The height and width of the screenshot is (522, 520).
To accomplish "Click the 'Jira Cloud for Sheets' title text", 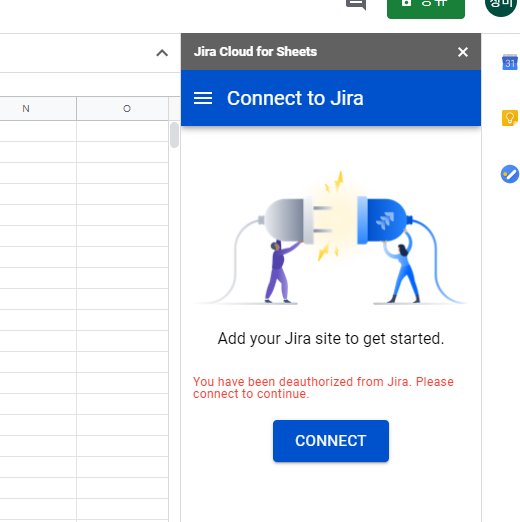I will coord(255,52).
